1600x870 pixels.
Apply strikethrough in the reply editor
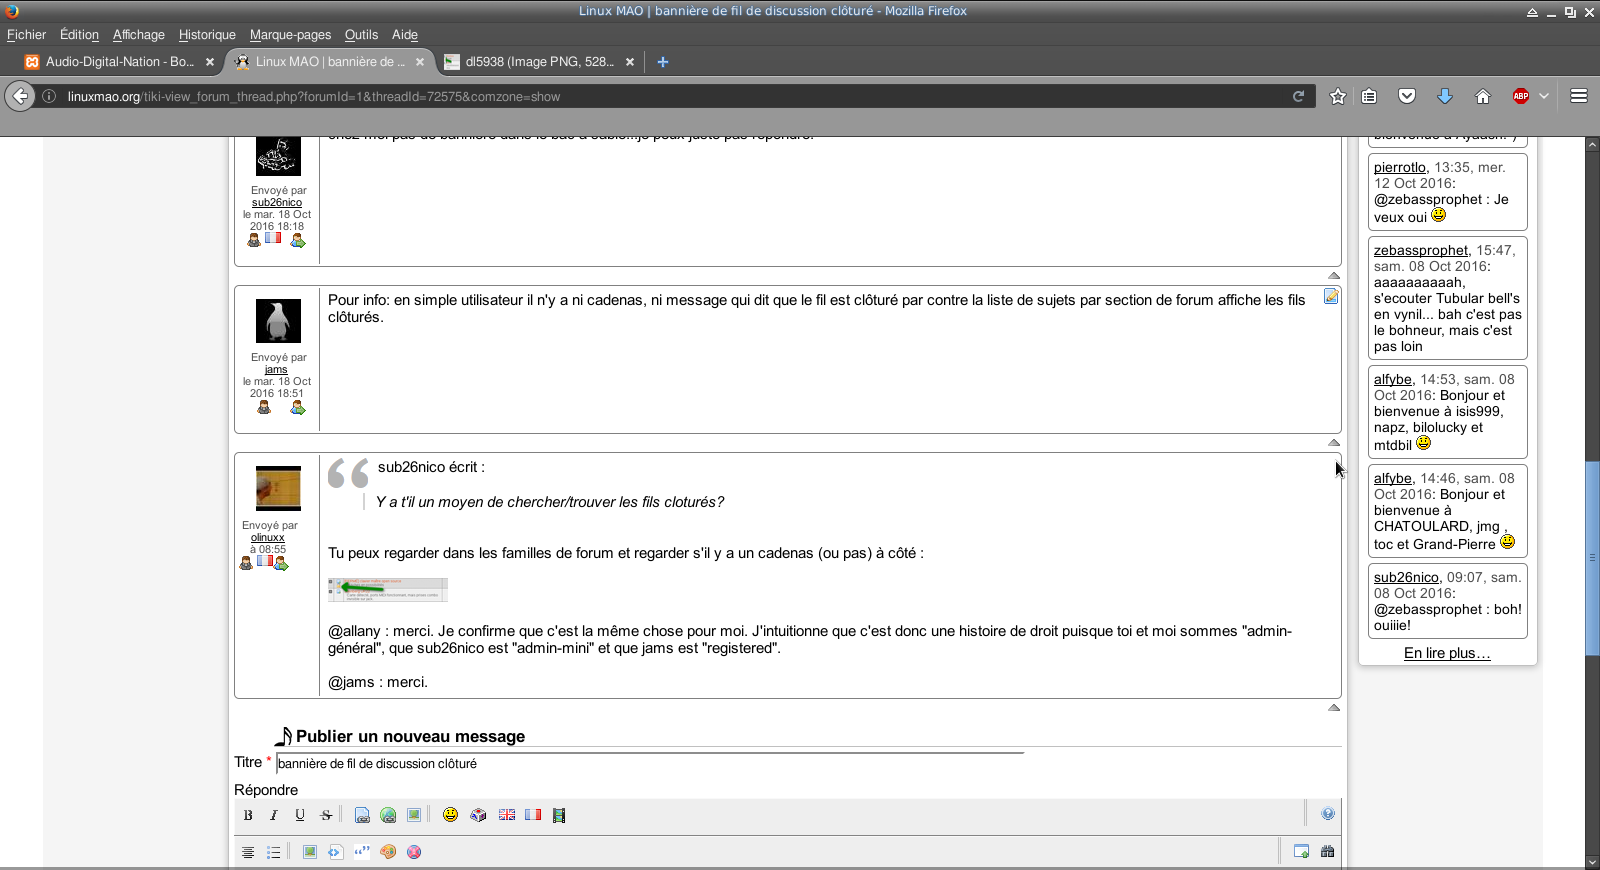coord(326,815)
